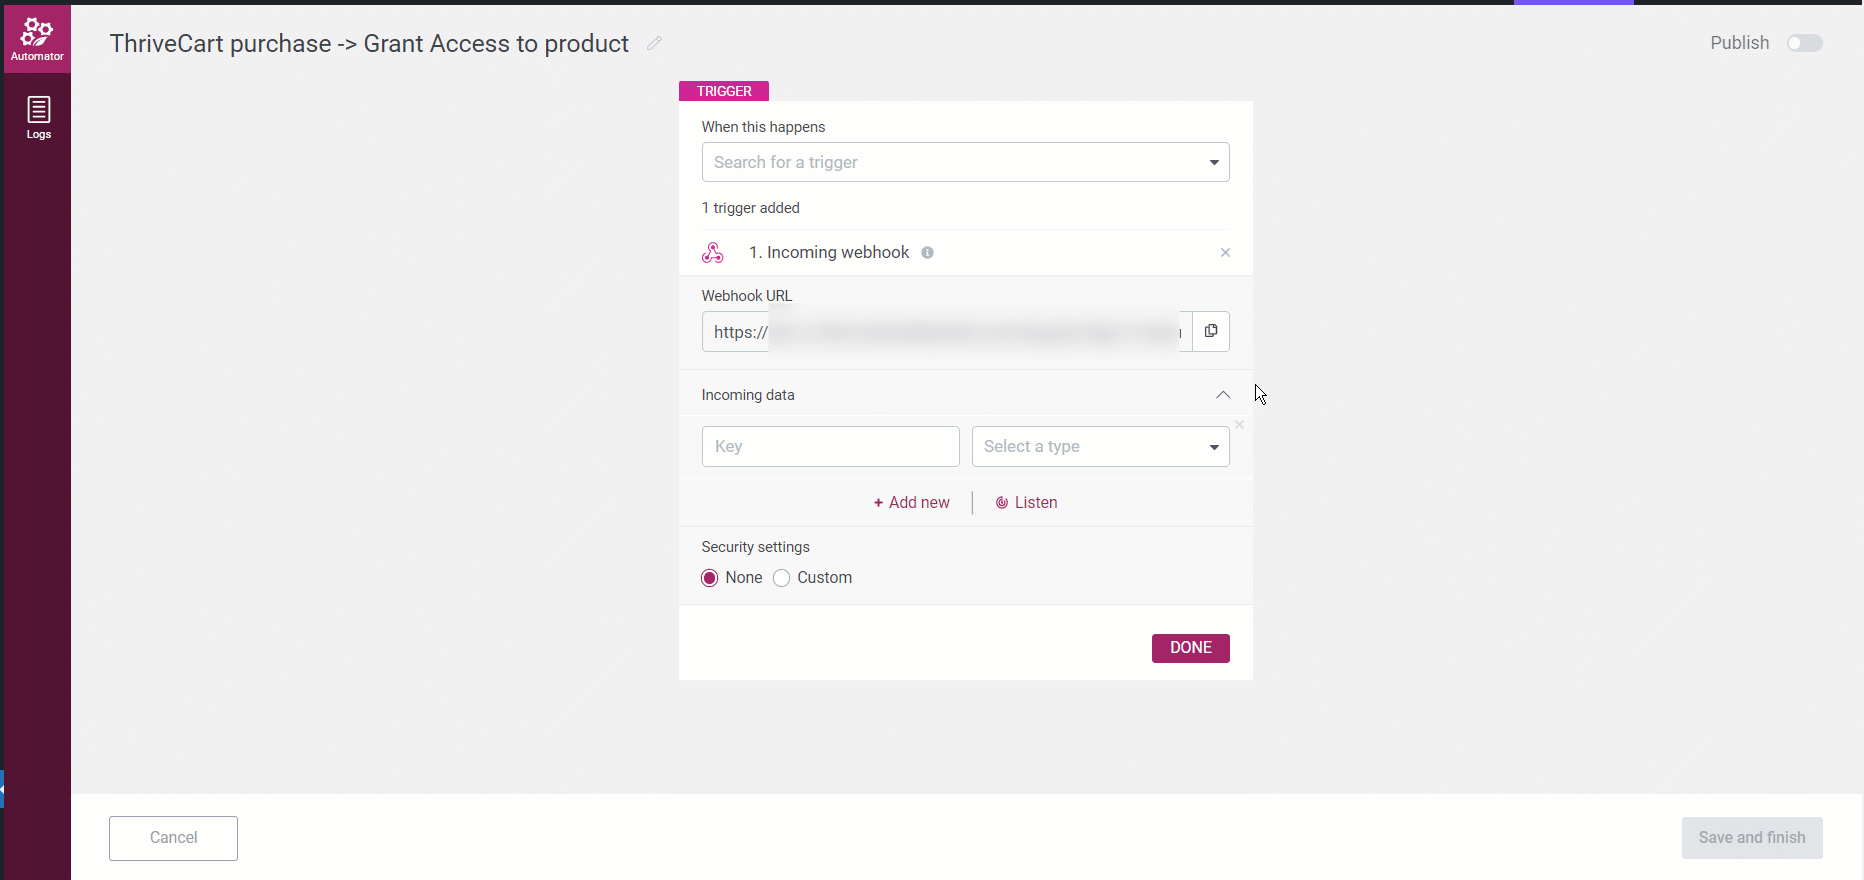
Task: Click the 'Security settings' label
Action: point(756,547)
